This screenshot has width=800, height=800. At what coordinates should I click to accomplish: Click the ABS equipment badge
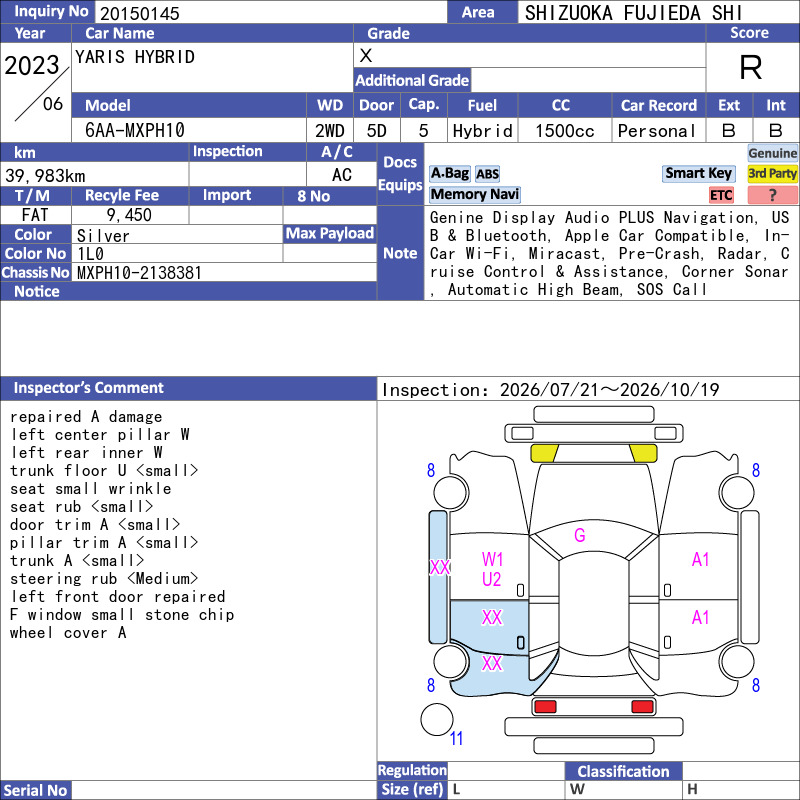point(487,174)
